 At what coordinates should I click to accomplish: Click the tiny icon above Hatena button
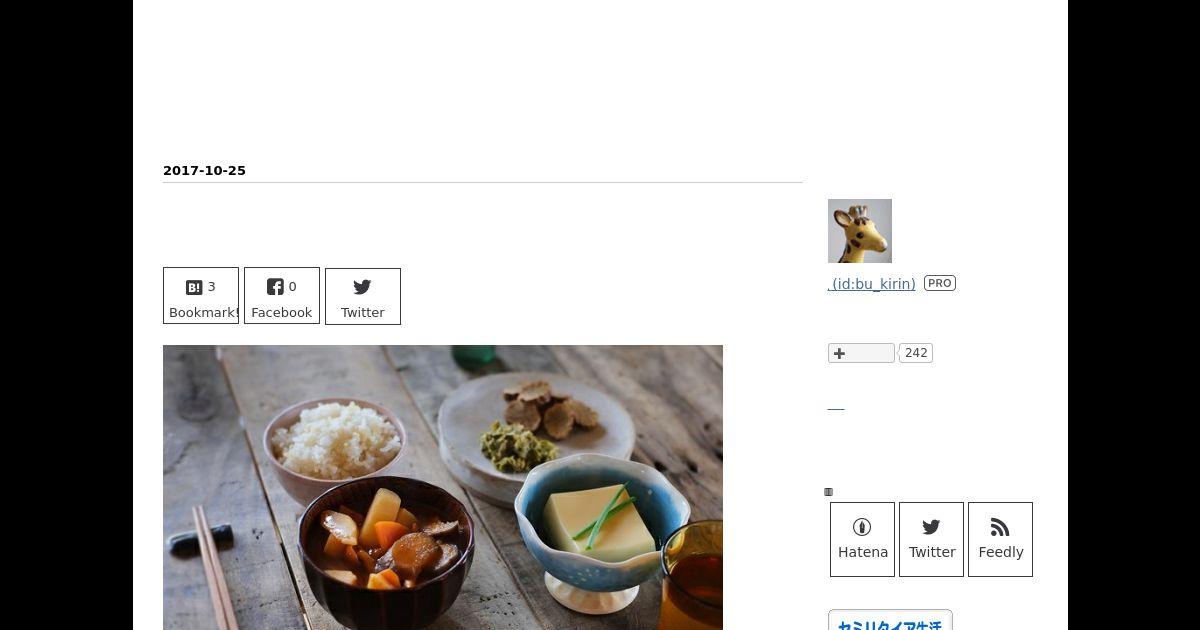click(x=828, y=492)
